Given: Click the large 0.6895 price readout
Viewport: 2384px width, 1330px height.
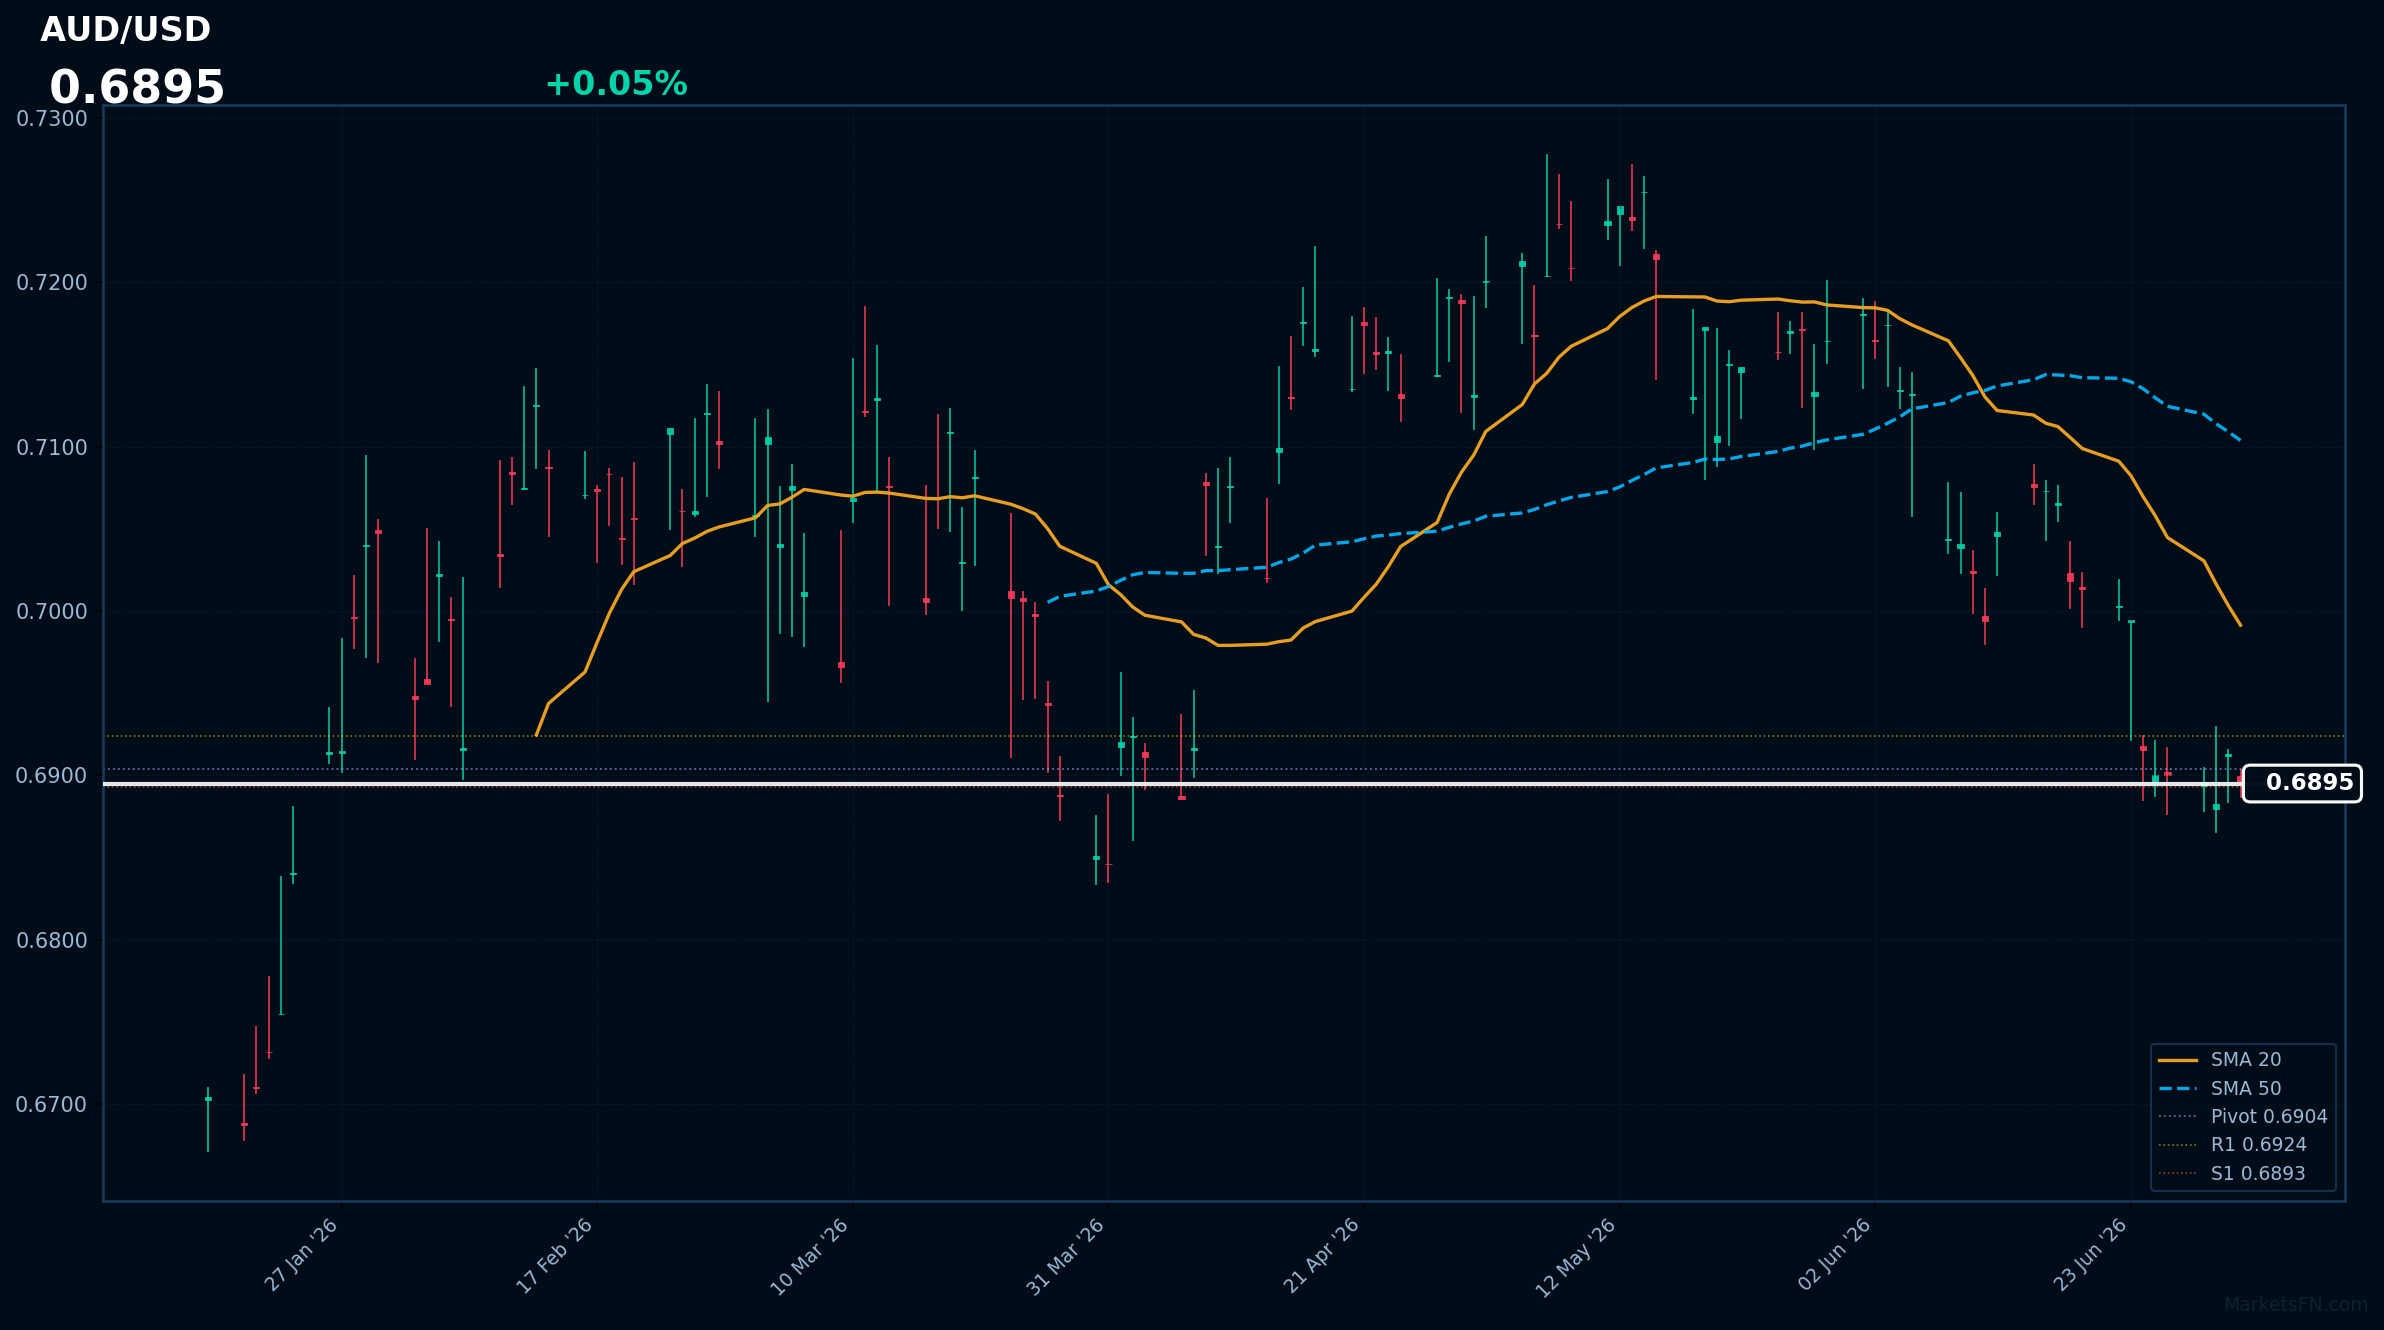Looking at the screenshot, I should 137,88.
